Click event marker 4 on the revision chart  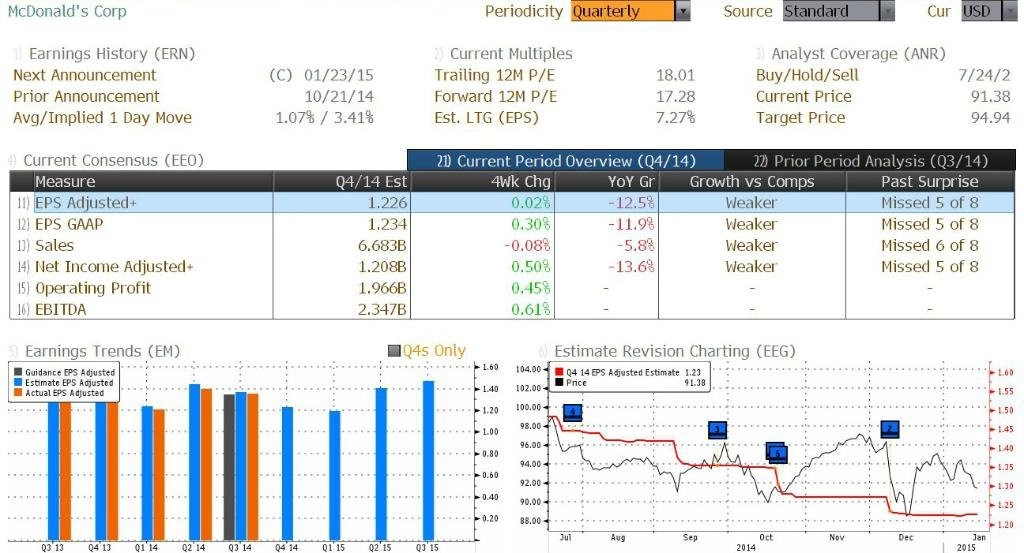point(572,412)
